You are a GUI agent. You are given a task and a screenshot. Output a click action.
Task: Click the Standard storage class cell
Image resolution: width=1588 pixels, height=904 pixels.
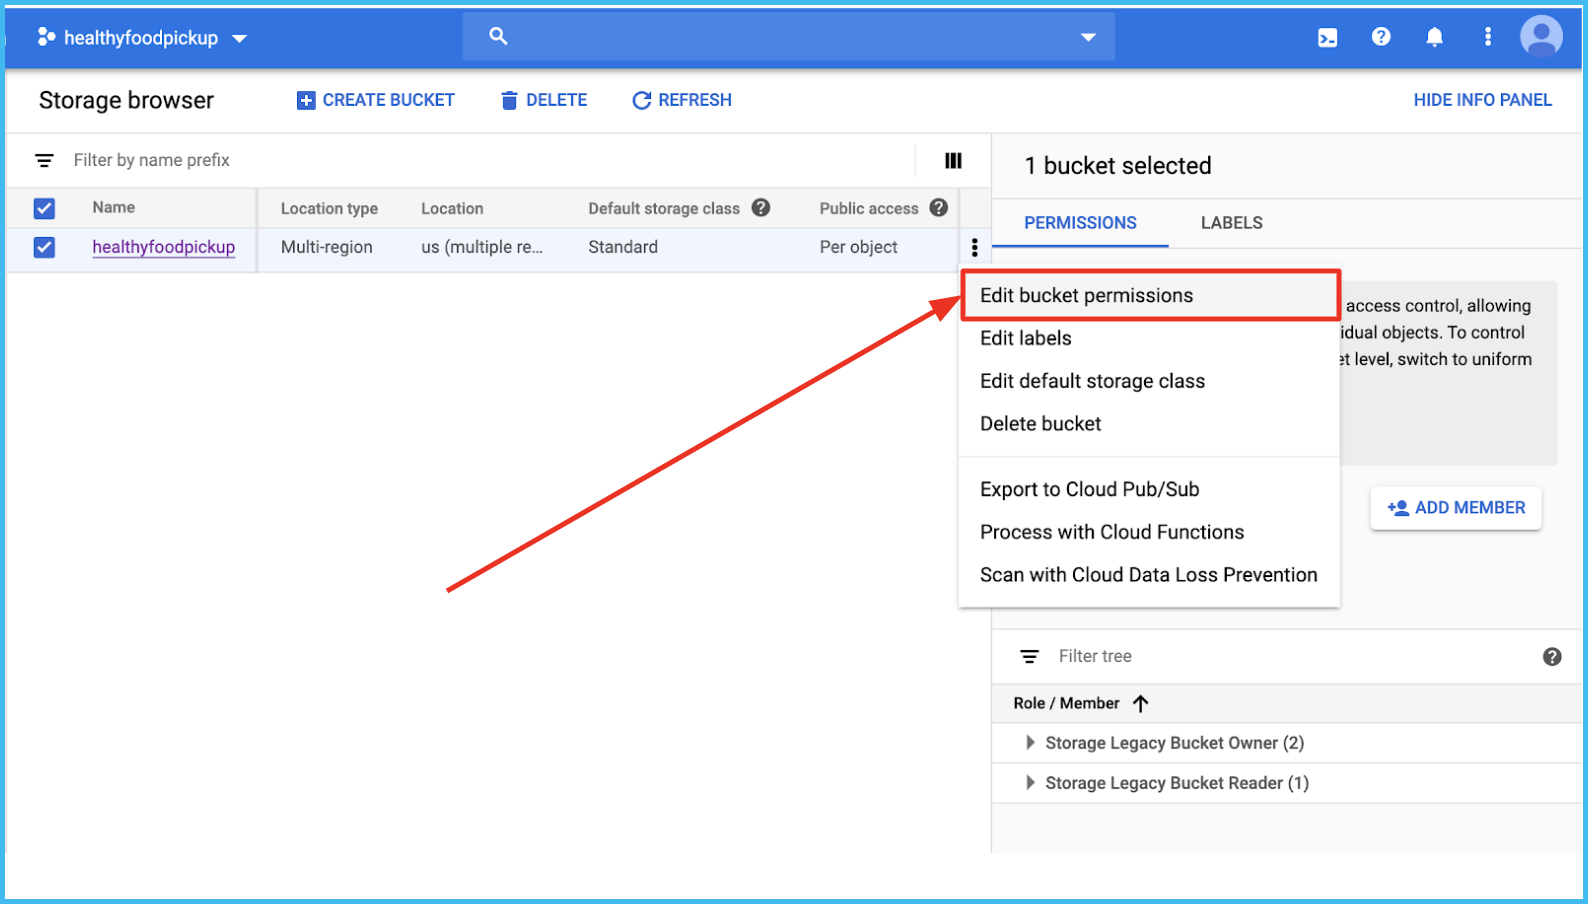click(623, 247)
